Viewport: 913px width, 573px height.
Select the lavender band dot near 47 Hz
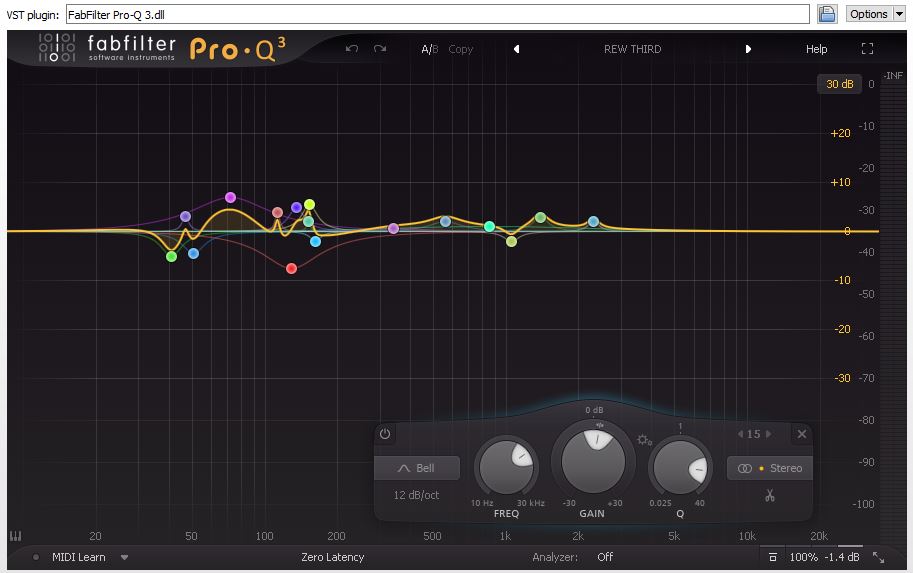(x=185, y=217)
